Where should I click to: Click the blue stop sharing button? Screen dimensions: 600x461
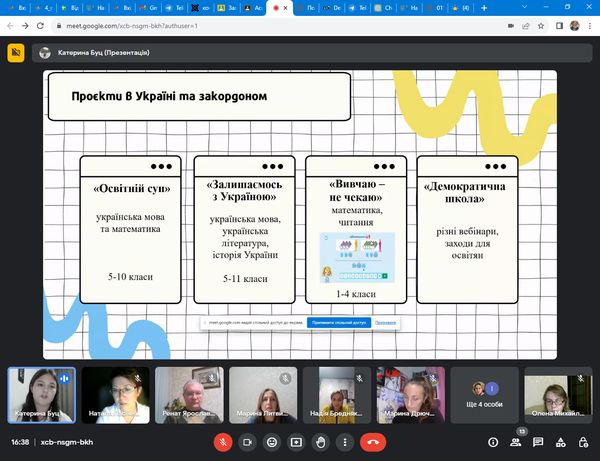[338, 323]
